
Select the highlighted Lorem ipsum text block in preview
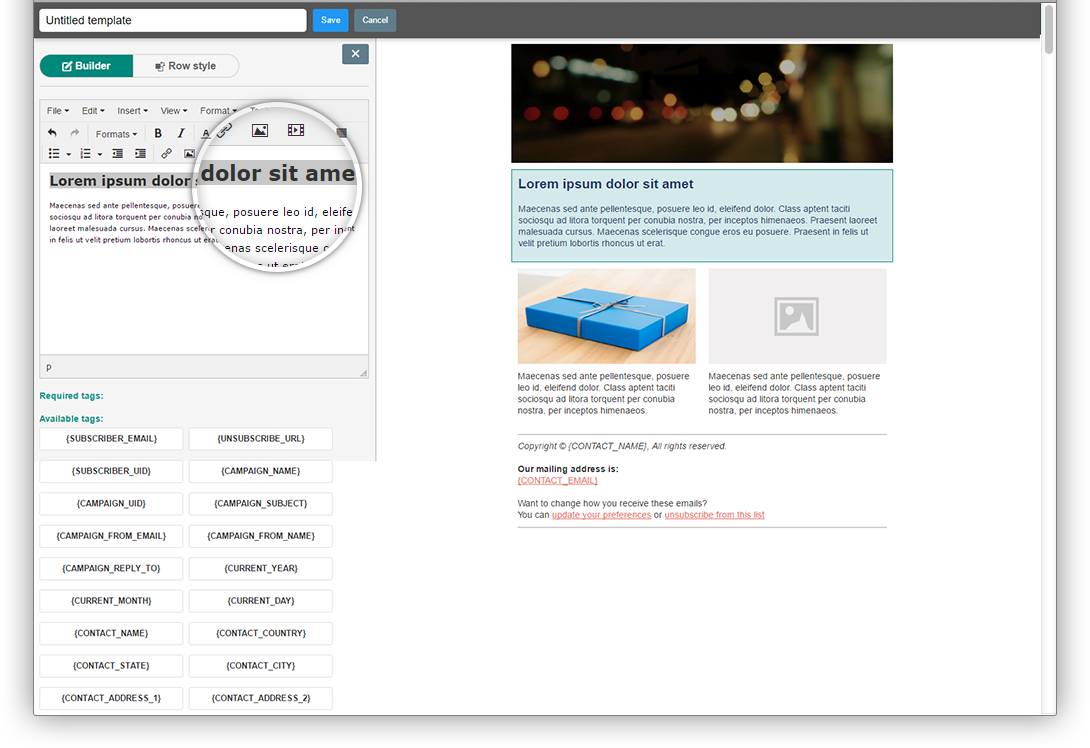coord(701,216)
